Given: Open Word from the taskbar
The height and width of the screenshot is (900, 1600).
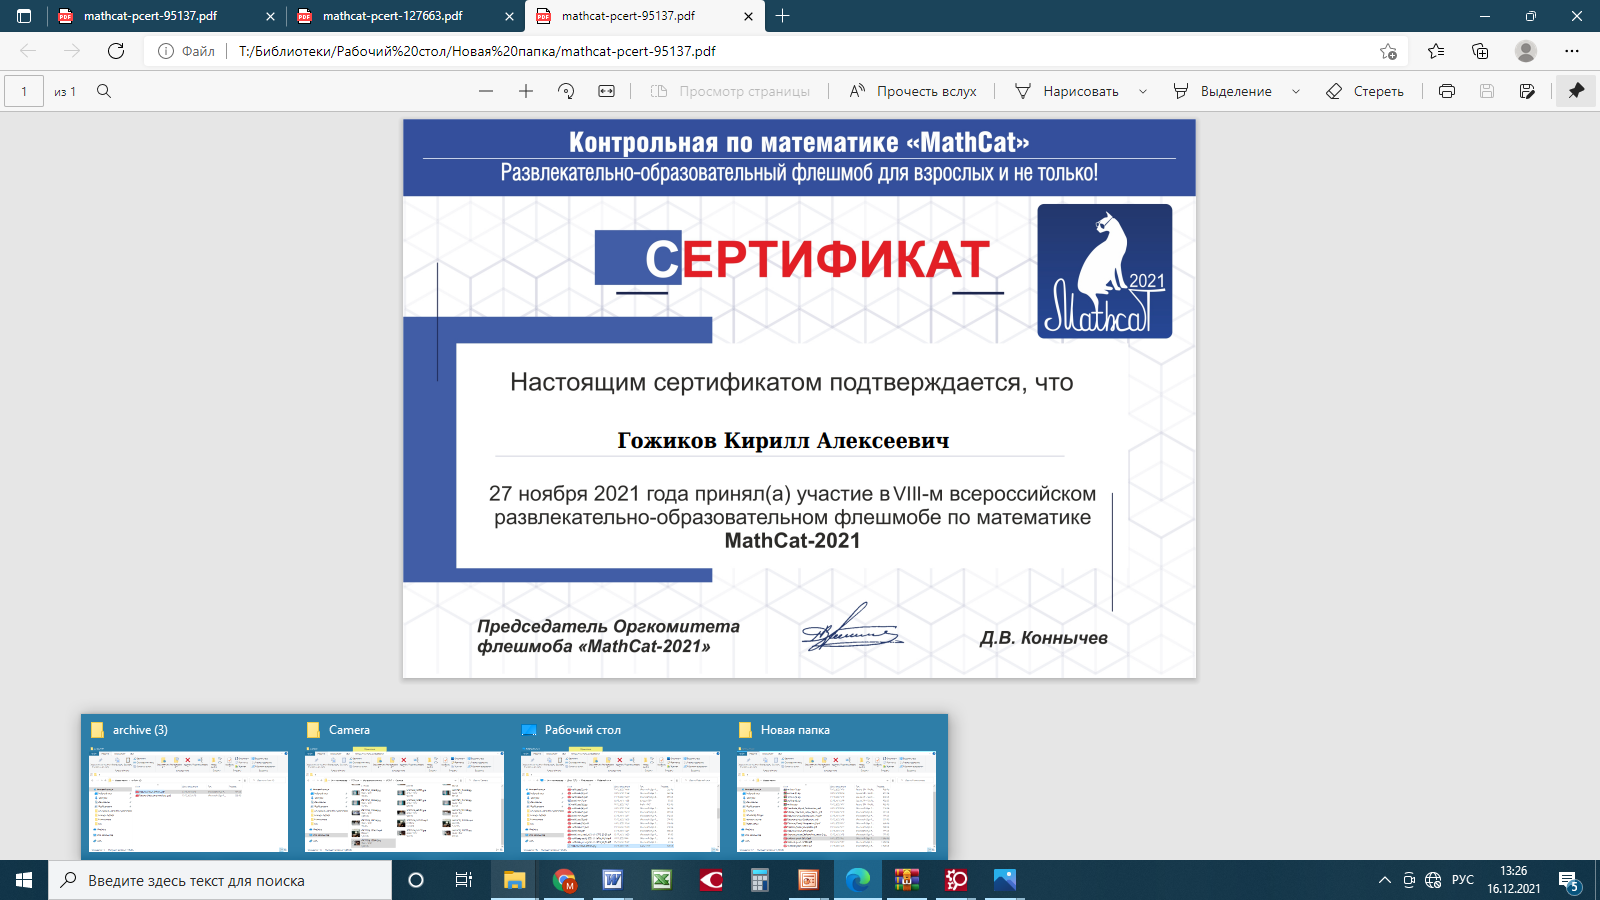Looking at the screenshot, I should click(613, 880).
